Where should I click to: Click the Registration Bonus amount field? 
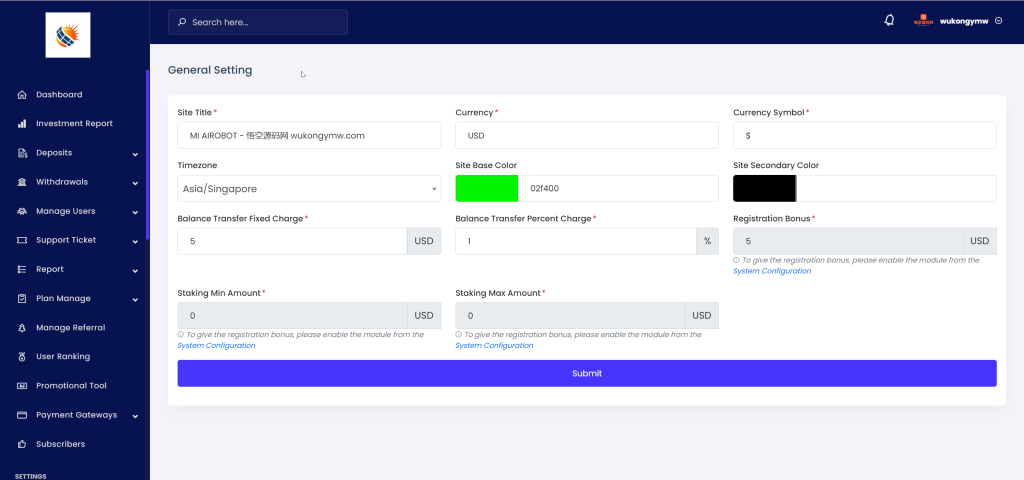tap(848, 241)
